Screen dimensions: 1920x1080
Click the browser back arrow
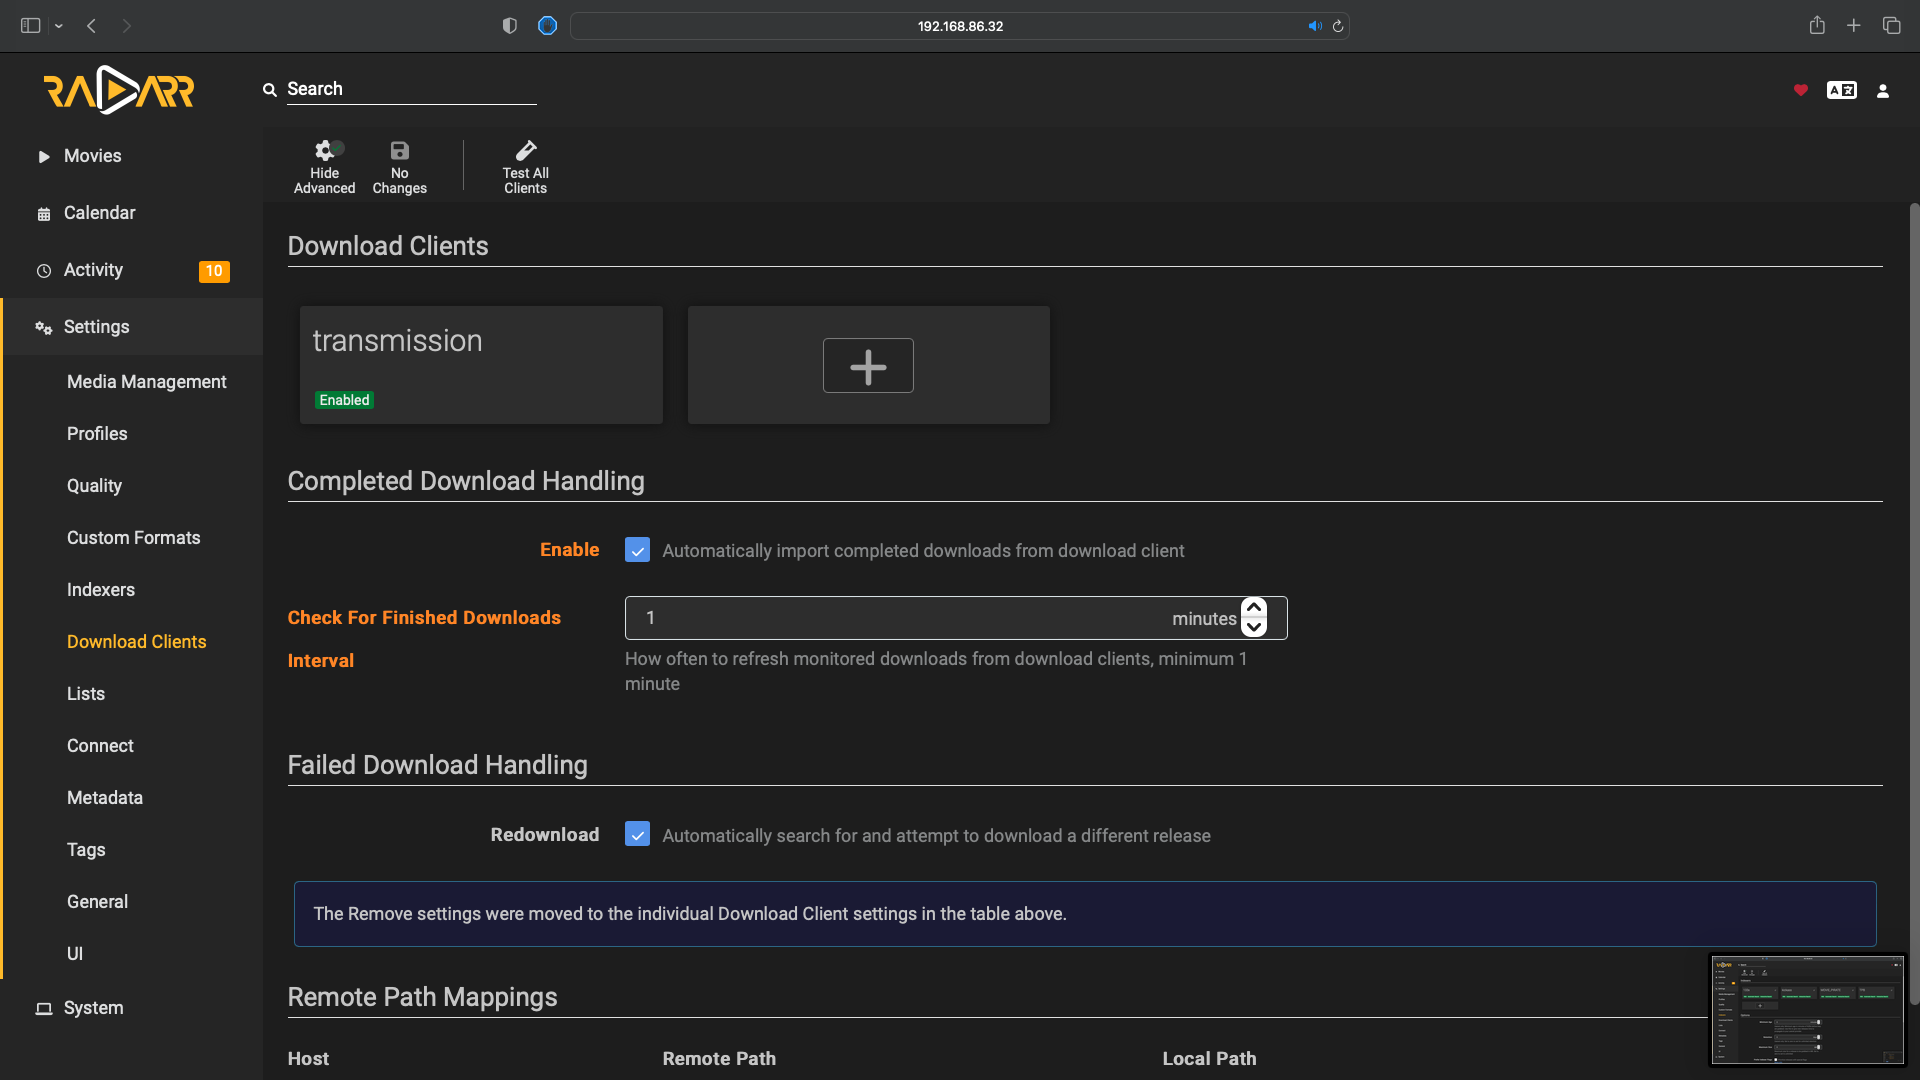91,26
